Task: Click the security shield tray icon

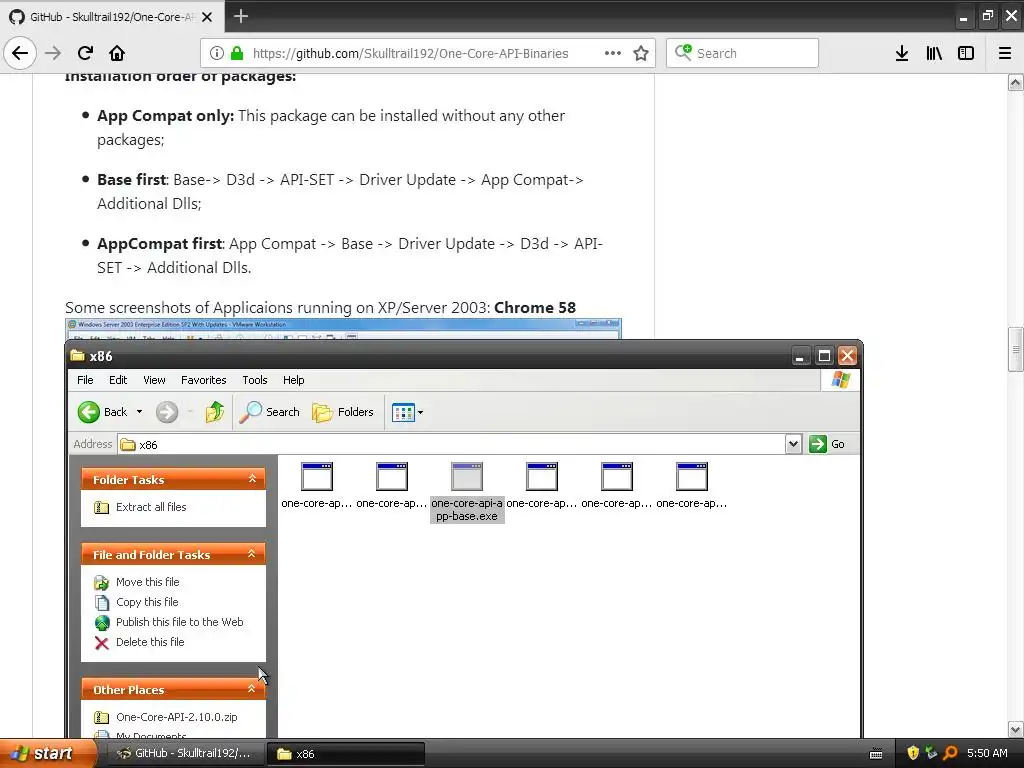Action: click(x=913, y=754)
